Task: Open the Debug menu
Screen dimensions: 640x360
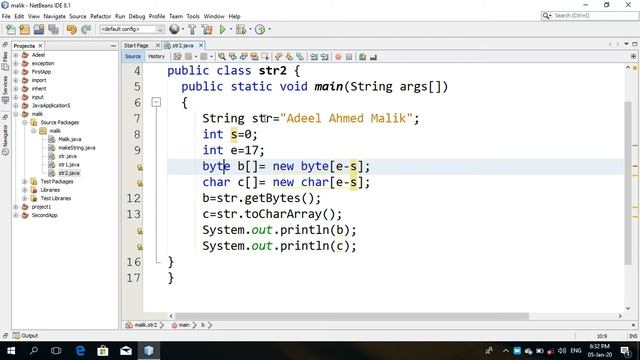Action: coord(137,16)
